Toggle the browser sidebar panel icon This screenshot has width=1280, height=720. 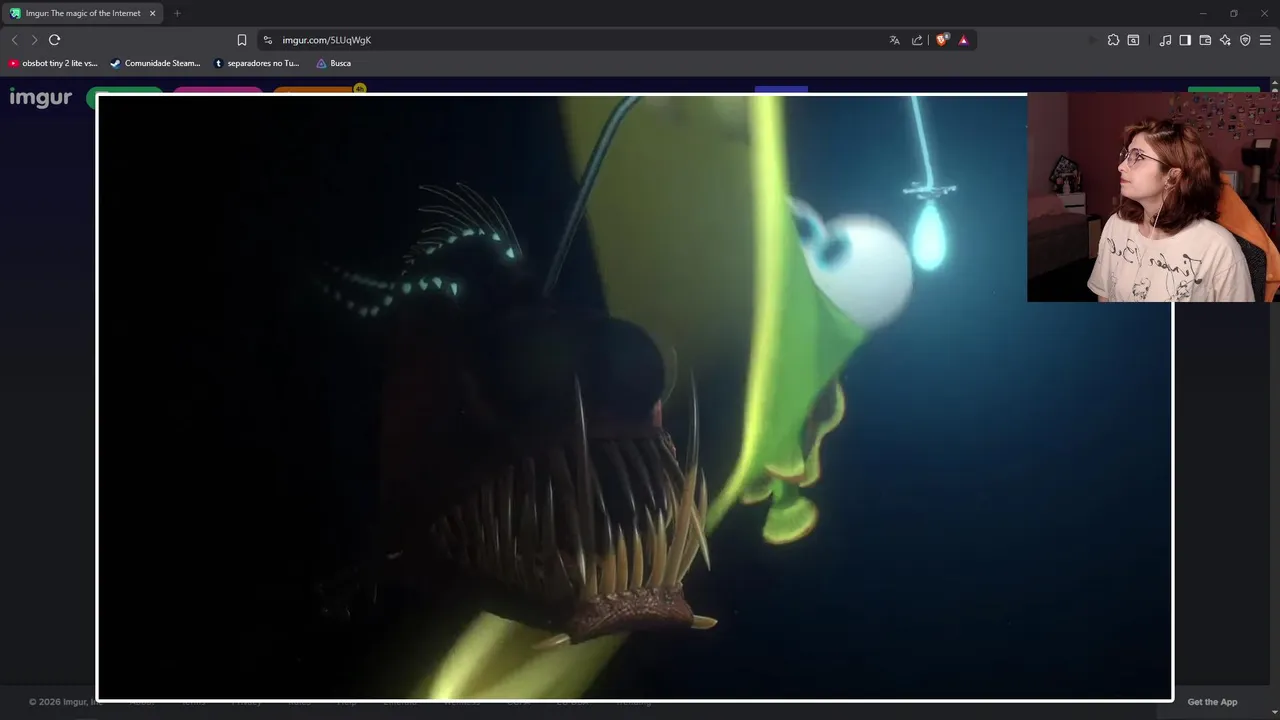click(1185, 40)
